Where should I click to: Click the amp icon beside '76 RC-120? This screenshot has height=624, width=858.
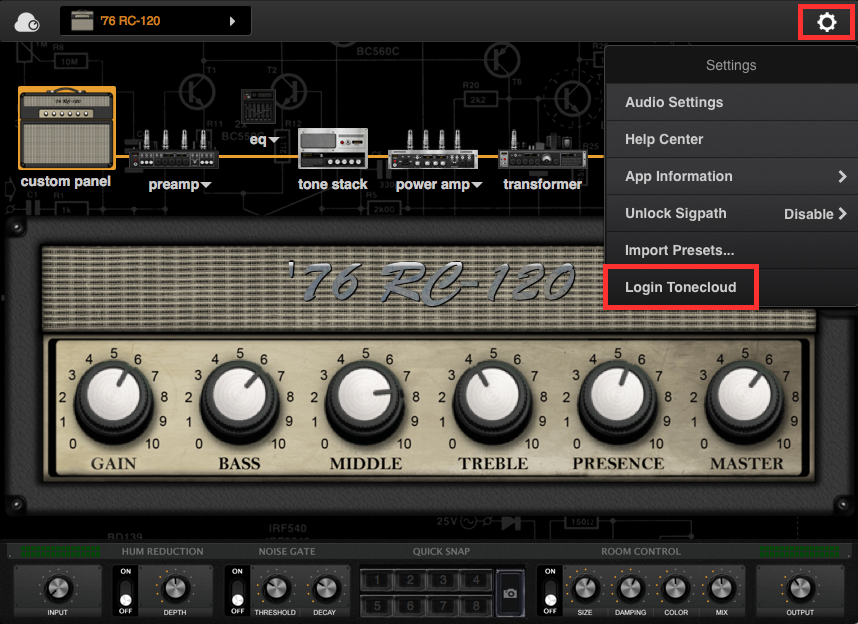pos(82,21)
